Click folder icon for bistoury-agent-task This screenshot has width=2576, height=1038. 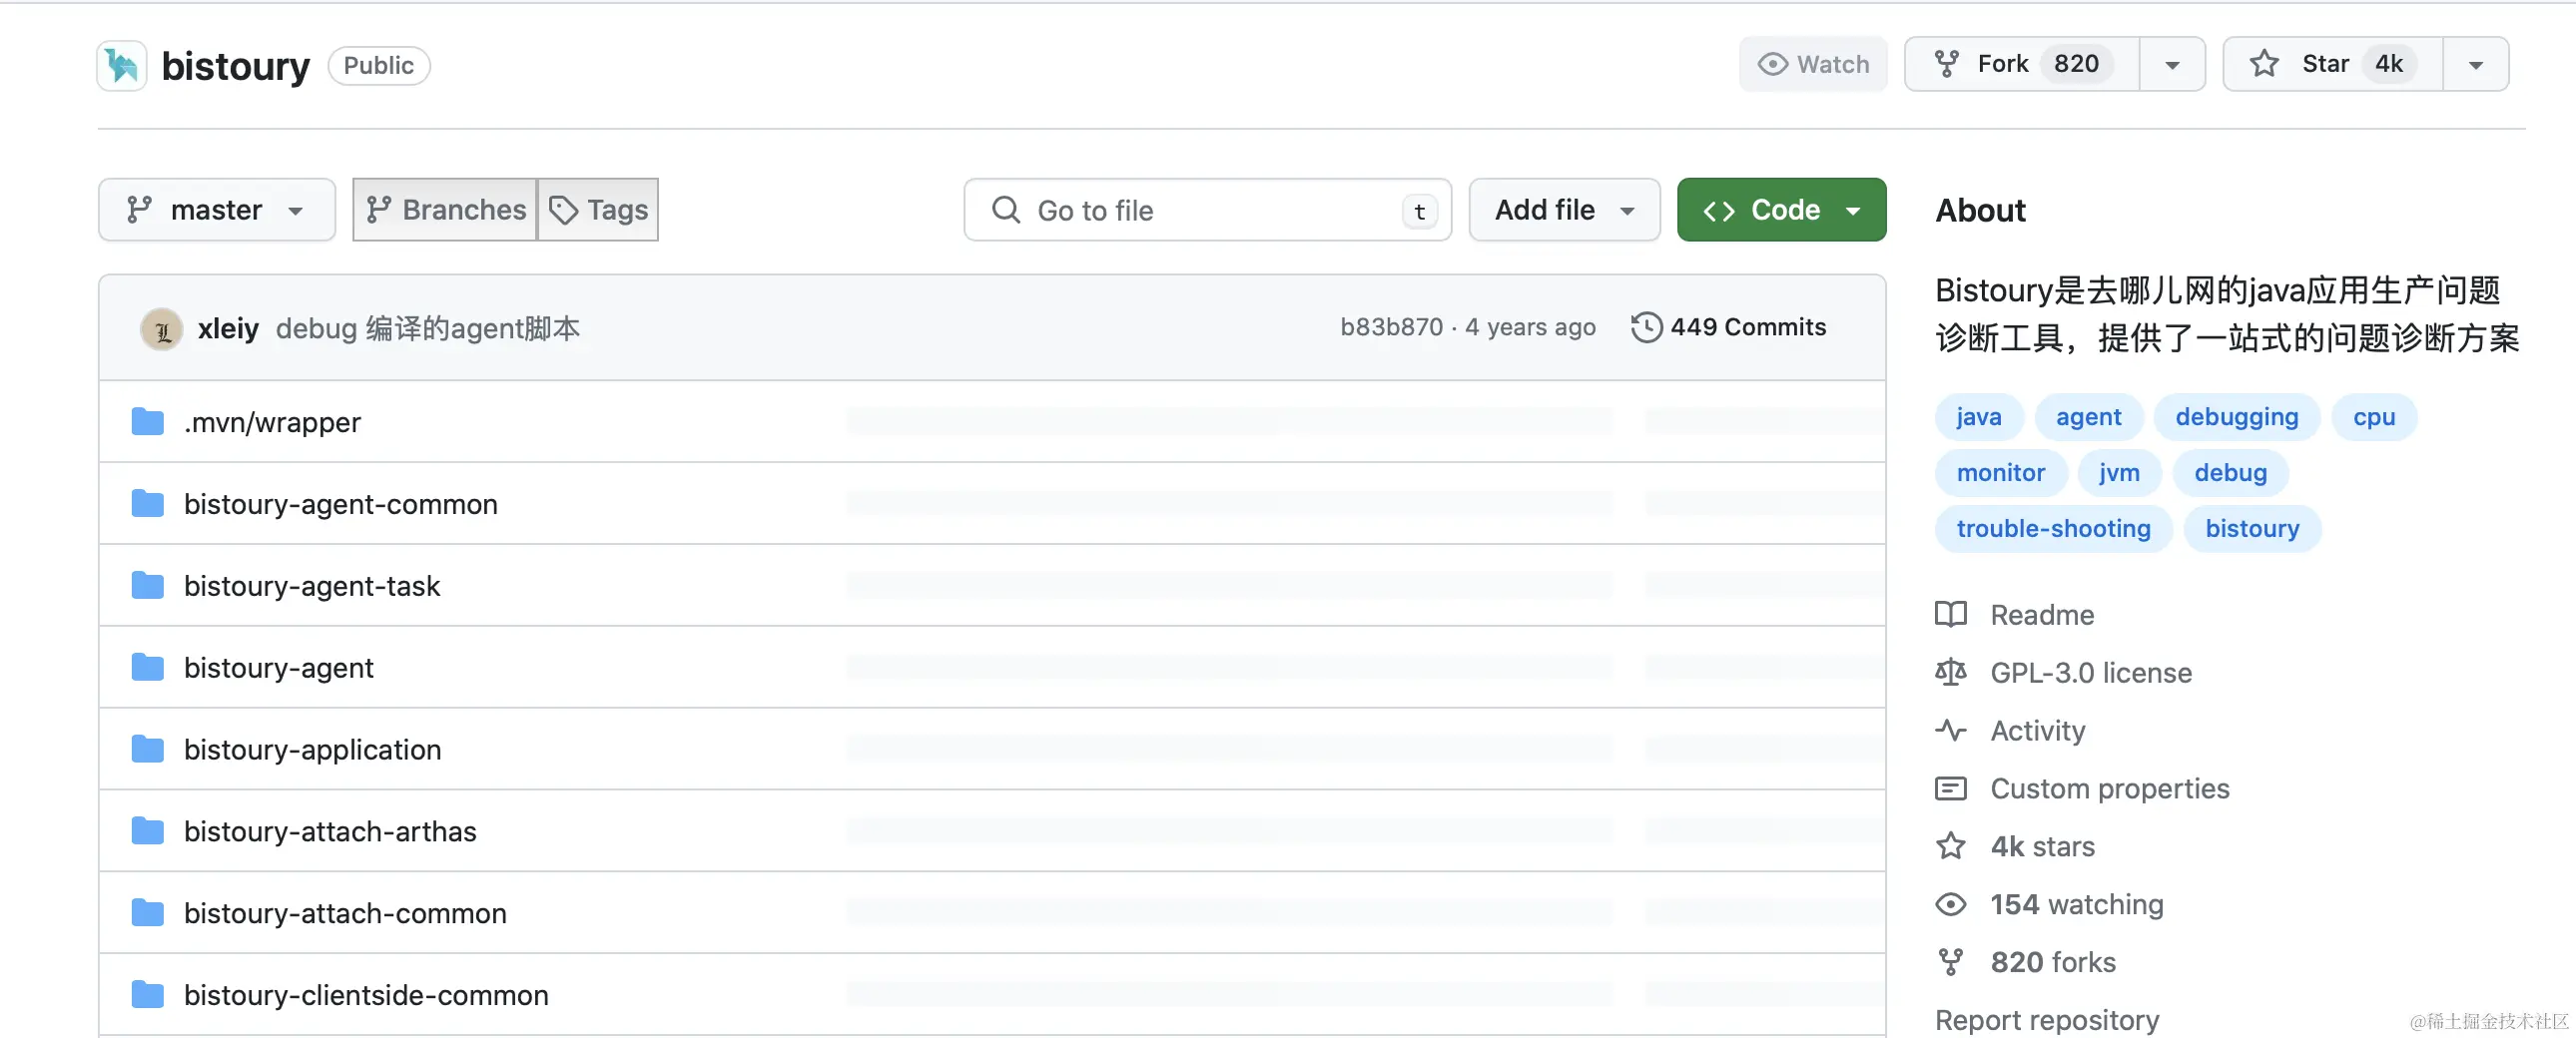(x=148, y=586)
